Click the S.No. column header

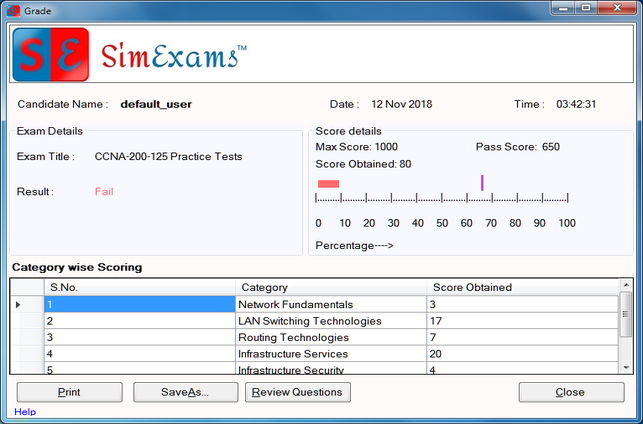(139, 287)
